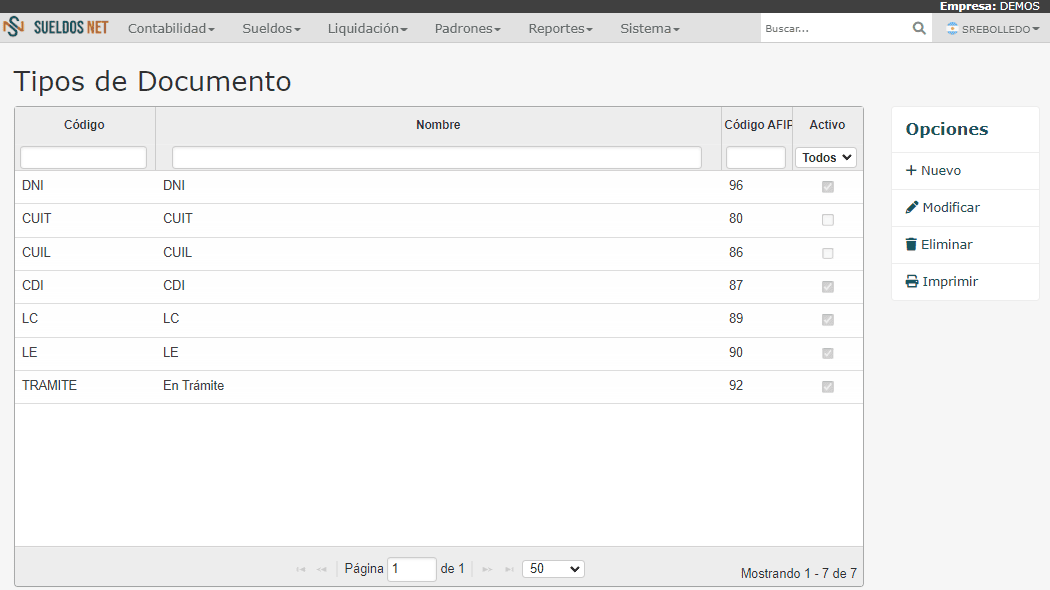Expand the SREBOLLEDO user dropdown
Image resolution: width=1050 pixels, height=590 pixels.
992,29
